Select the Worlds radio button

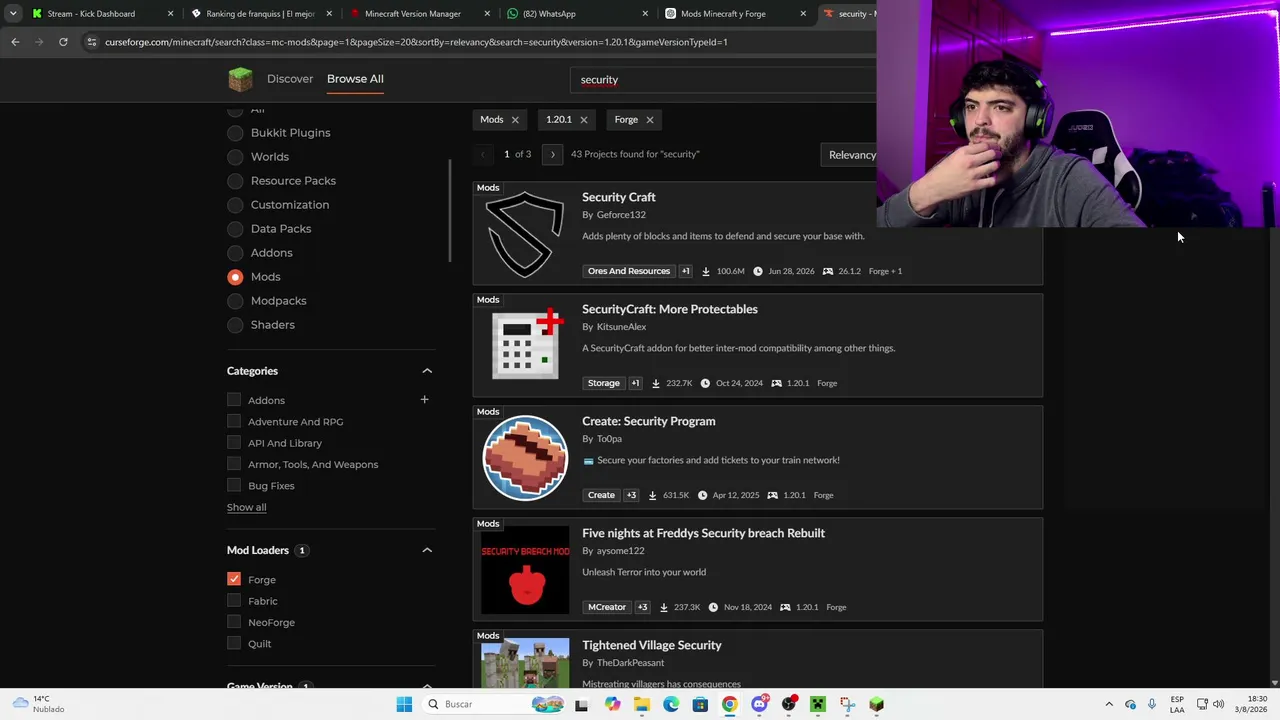[x=235, y=157]
